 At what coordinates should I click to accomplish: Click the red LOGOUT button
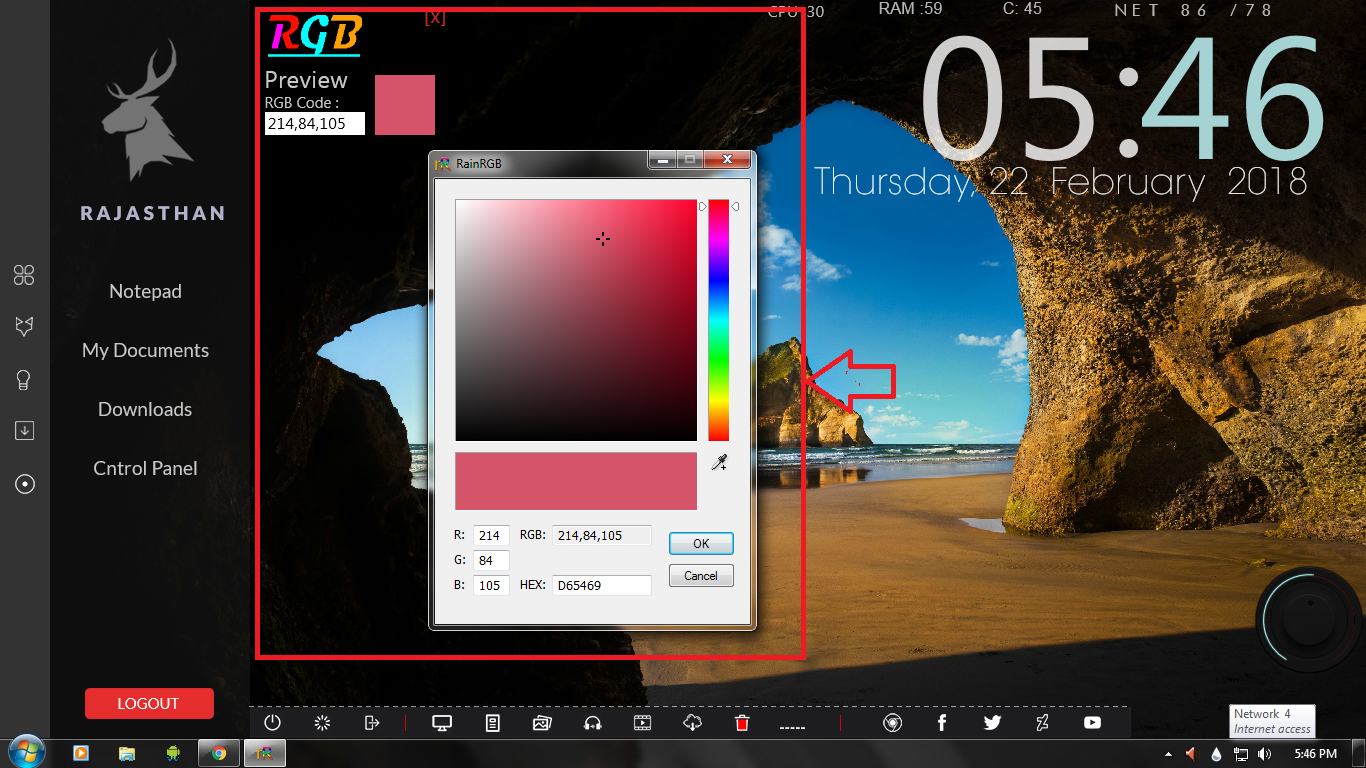148,703
